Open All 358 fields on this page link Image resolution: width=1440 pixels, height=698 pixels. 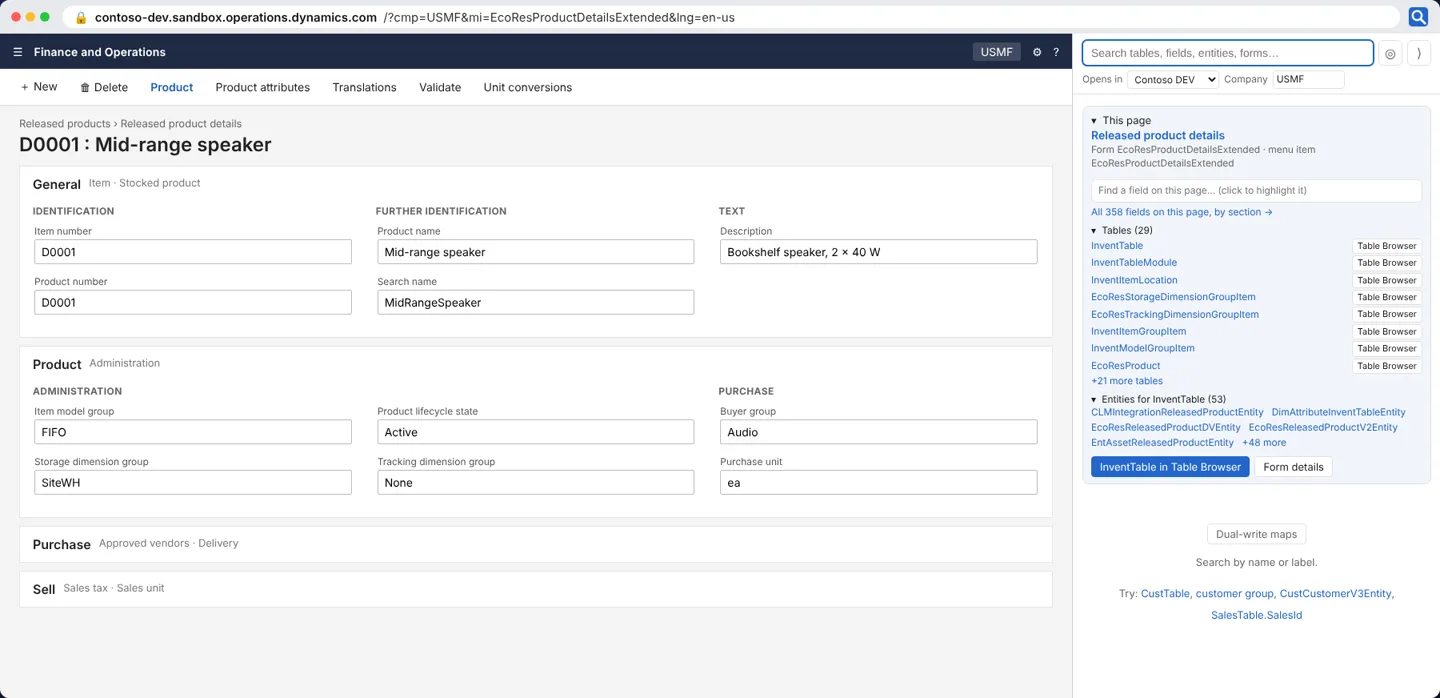pyautogui.click(x=1182, y=212)
